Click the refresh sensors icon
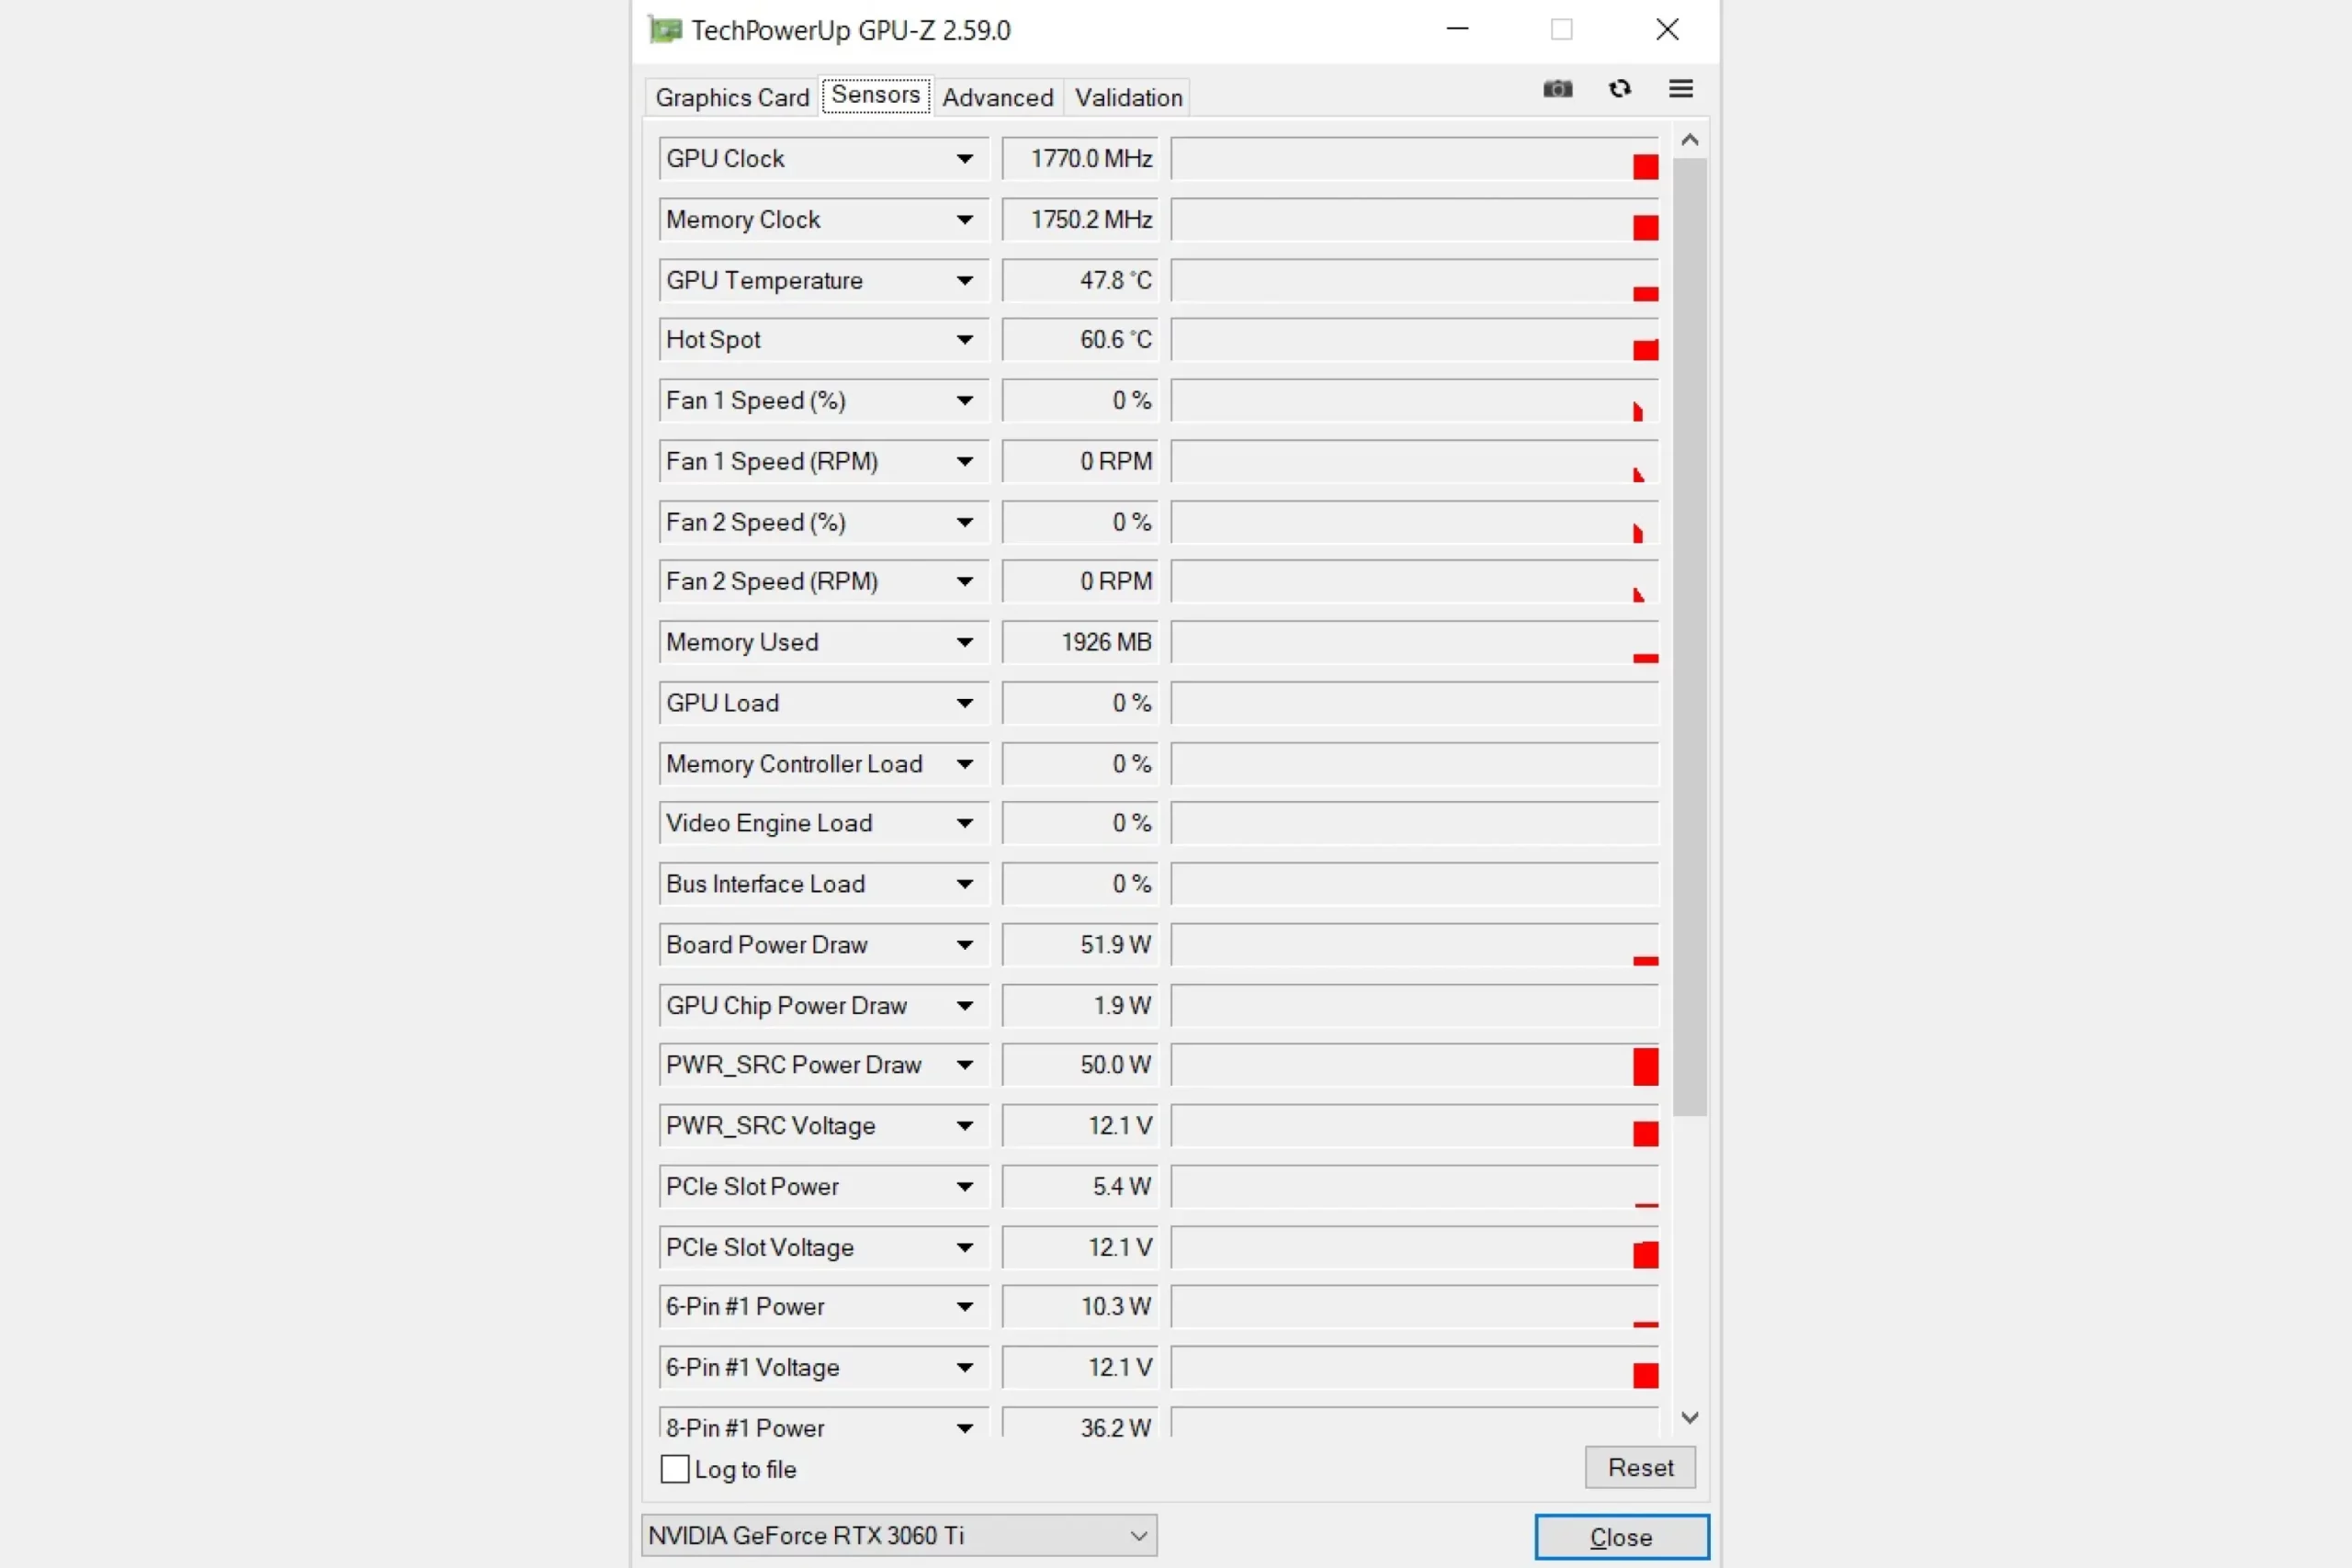This screenshot has width=2352, height=1568. click(1619, 89)
